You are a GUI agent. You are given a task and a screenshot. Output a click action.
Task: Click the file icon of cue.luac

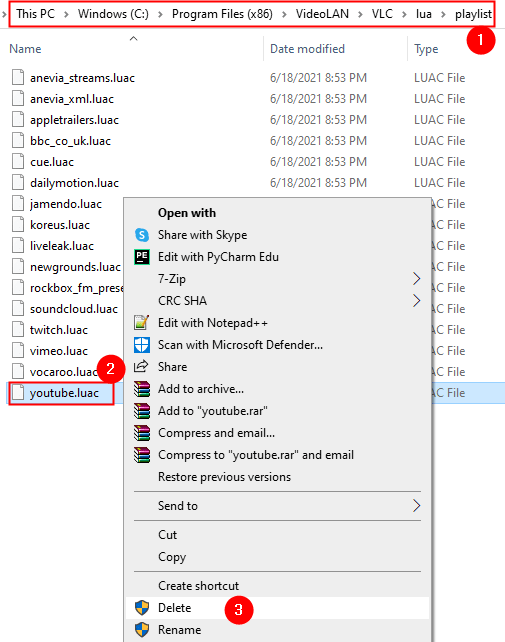[x=18, y=161]
